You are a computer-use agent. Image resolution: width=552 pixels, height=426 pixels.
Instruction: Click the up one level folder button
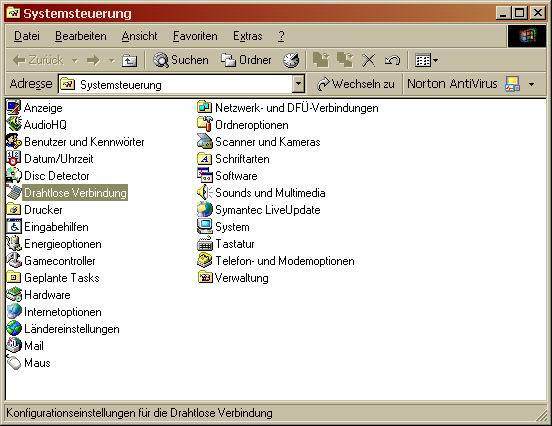pos(129,61)
